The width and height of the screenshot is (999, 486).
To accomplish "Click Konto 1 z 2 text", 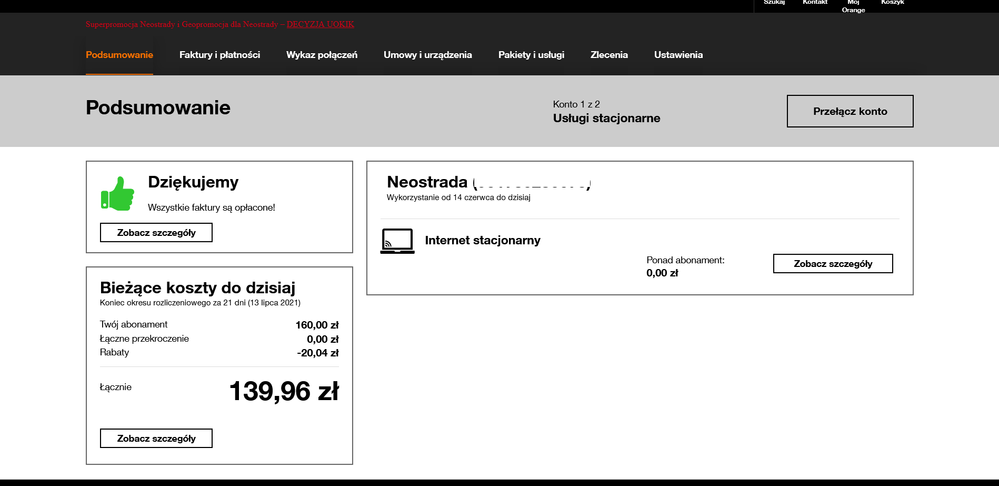I will pos(577,104).
